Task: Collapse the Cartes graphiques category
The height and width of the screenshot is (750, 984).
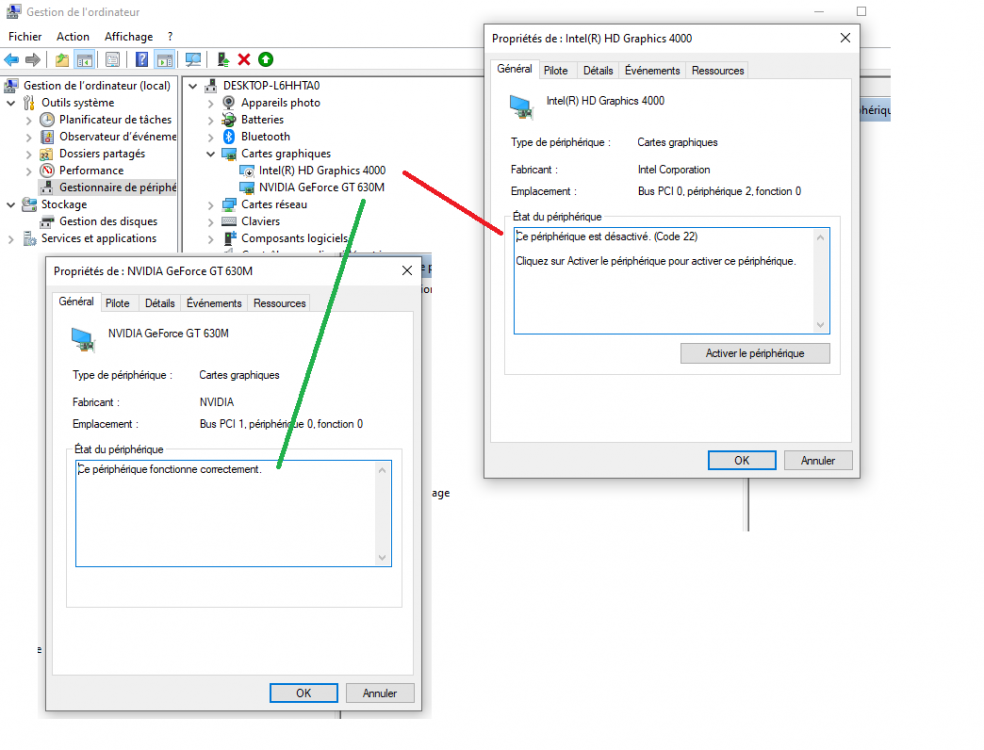Action: [x=211, y=154]
